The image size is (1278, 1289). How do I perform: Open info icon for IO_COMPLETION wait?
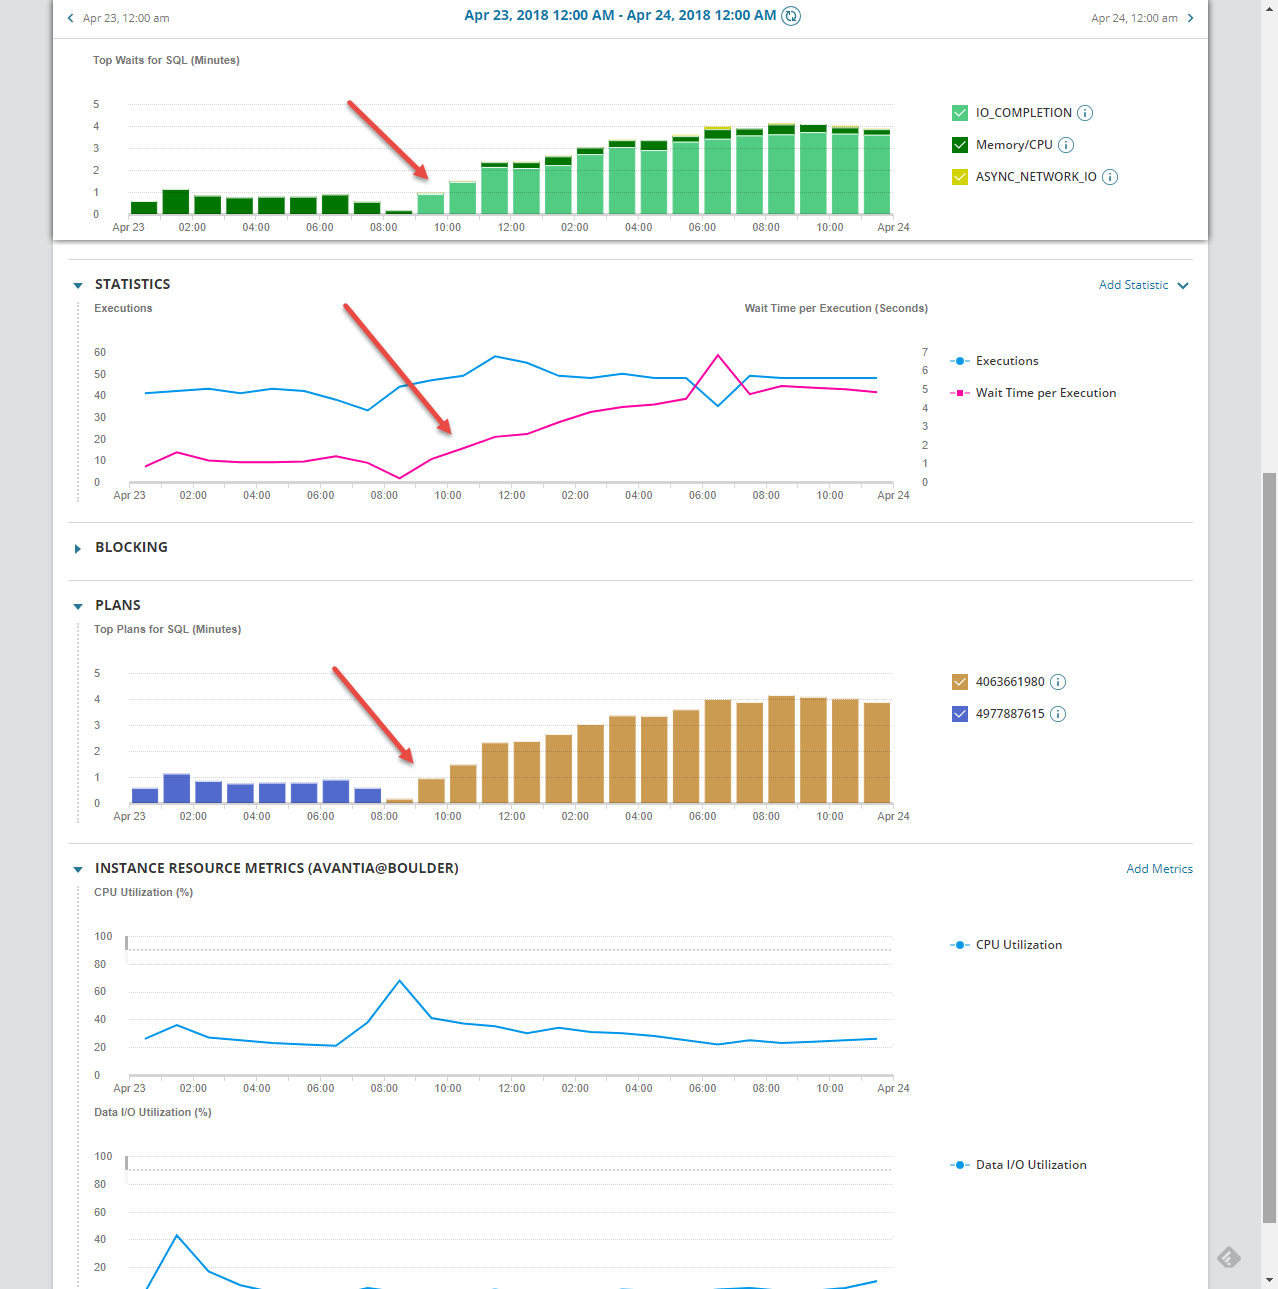pos(1085,113)
